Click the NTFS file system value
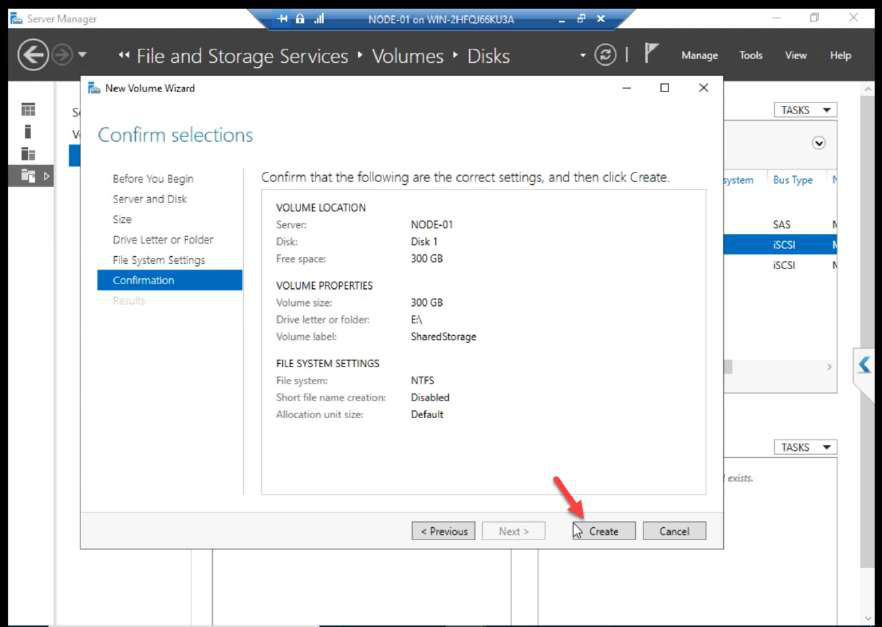882x627 pixels. 422,380
